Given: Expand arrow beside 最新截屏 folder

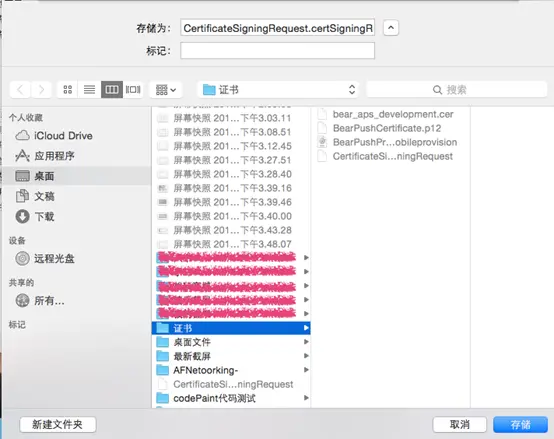Looking at the screenshot, I should point(306,356).
